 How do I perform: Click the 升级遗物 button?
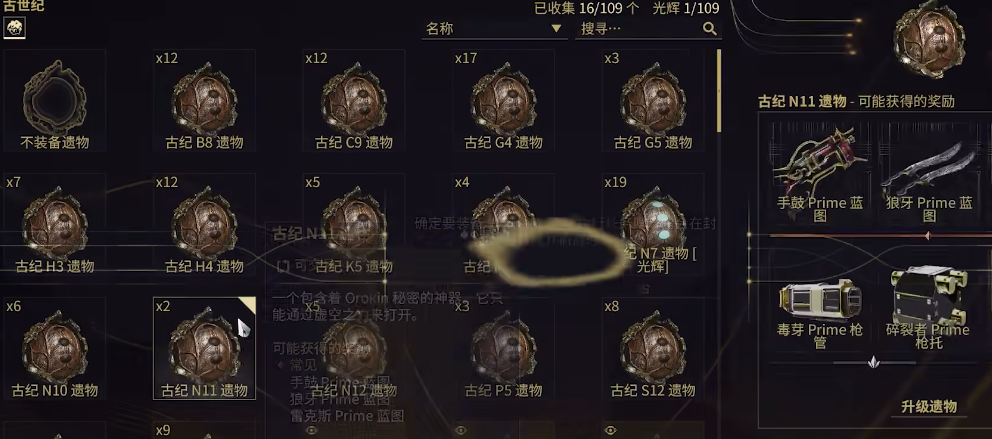tap(928, 407)
